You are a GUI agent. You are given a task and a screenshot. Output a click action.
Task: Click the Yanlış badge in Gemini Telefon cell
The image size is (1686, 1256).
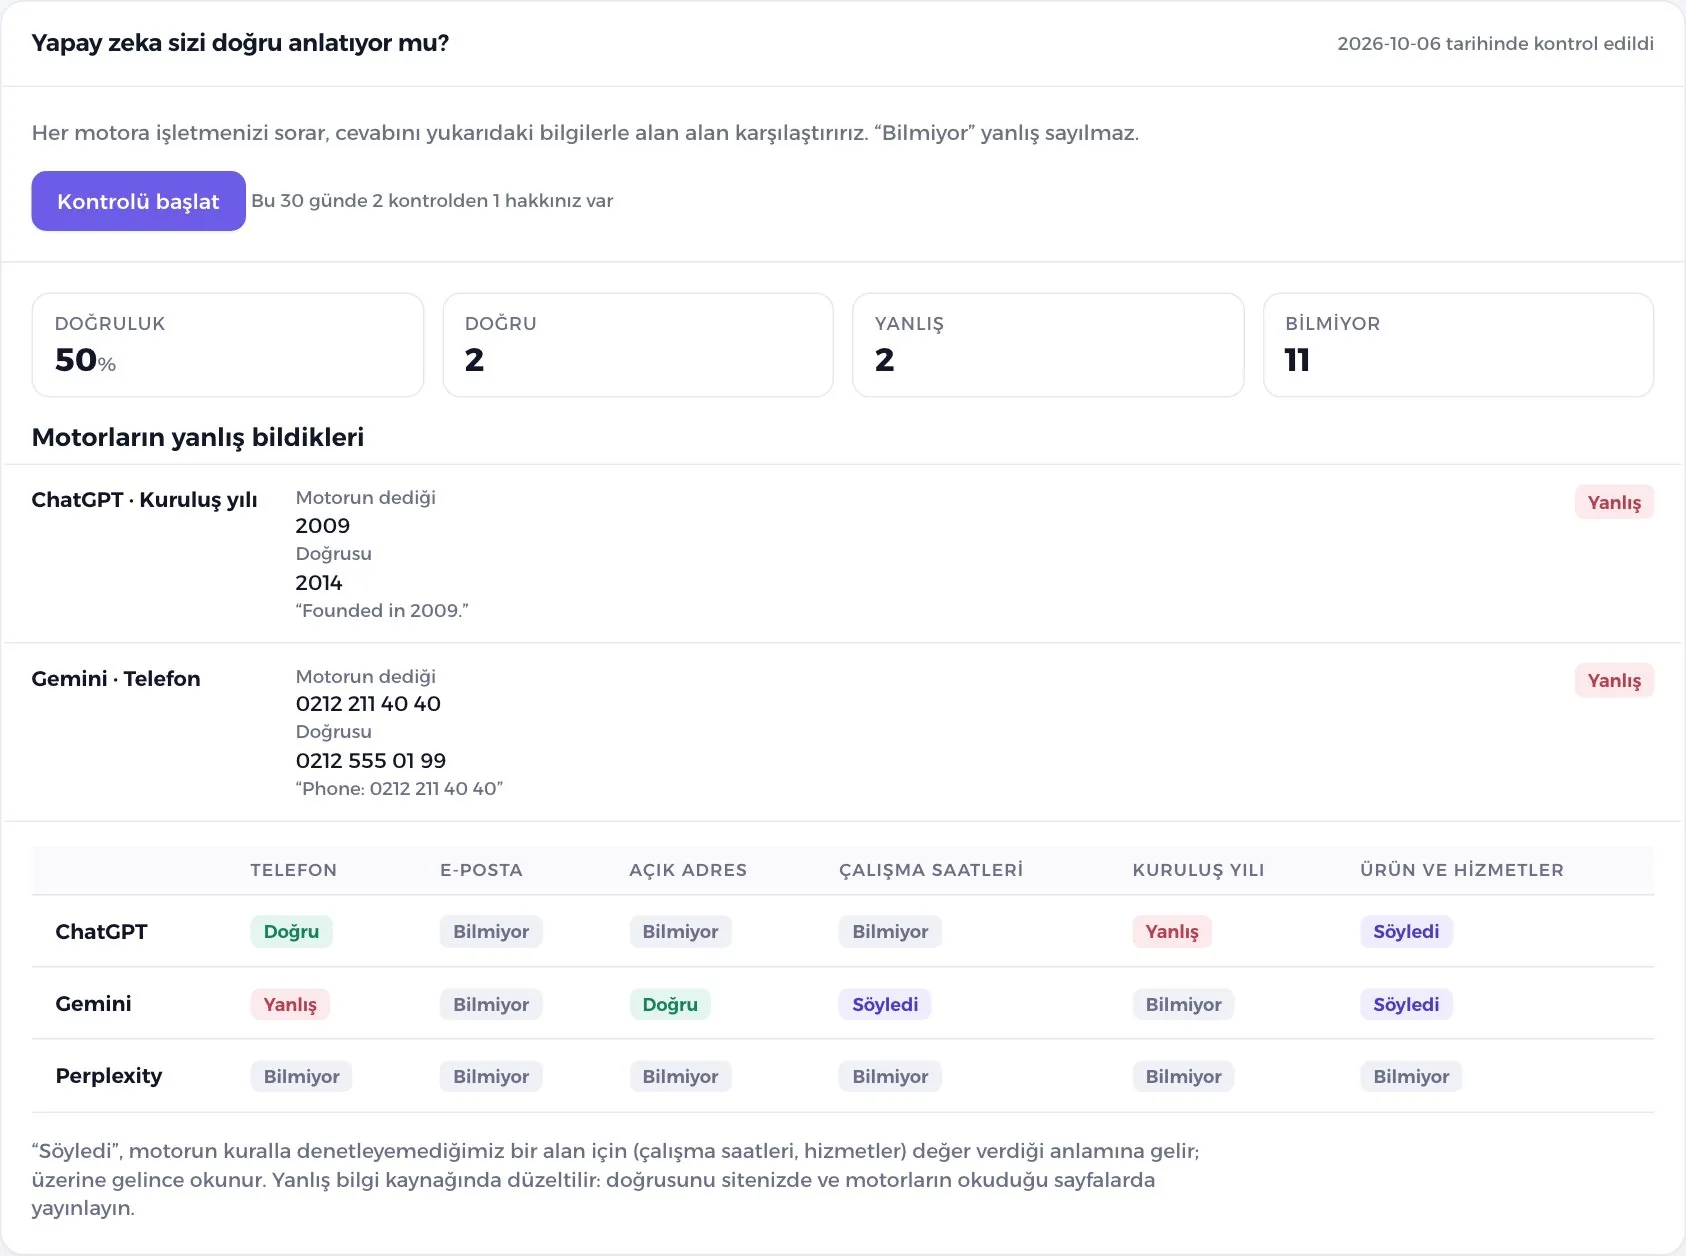290,1004
